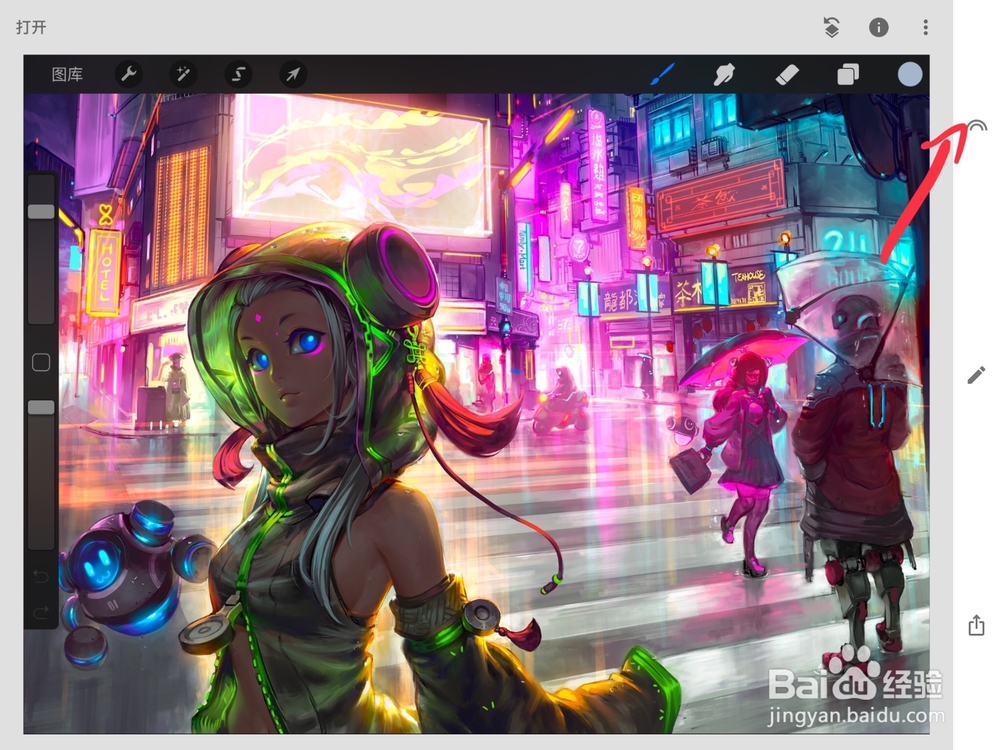Select the Selection S-shaped tool
Screen dimensions: 1000x750
239,75
